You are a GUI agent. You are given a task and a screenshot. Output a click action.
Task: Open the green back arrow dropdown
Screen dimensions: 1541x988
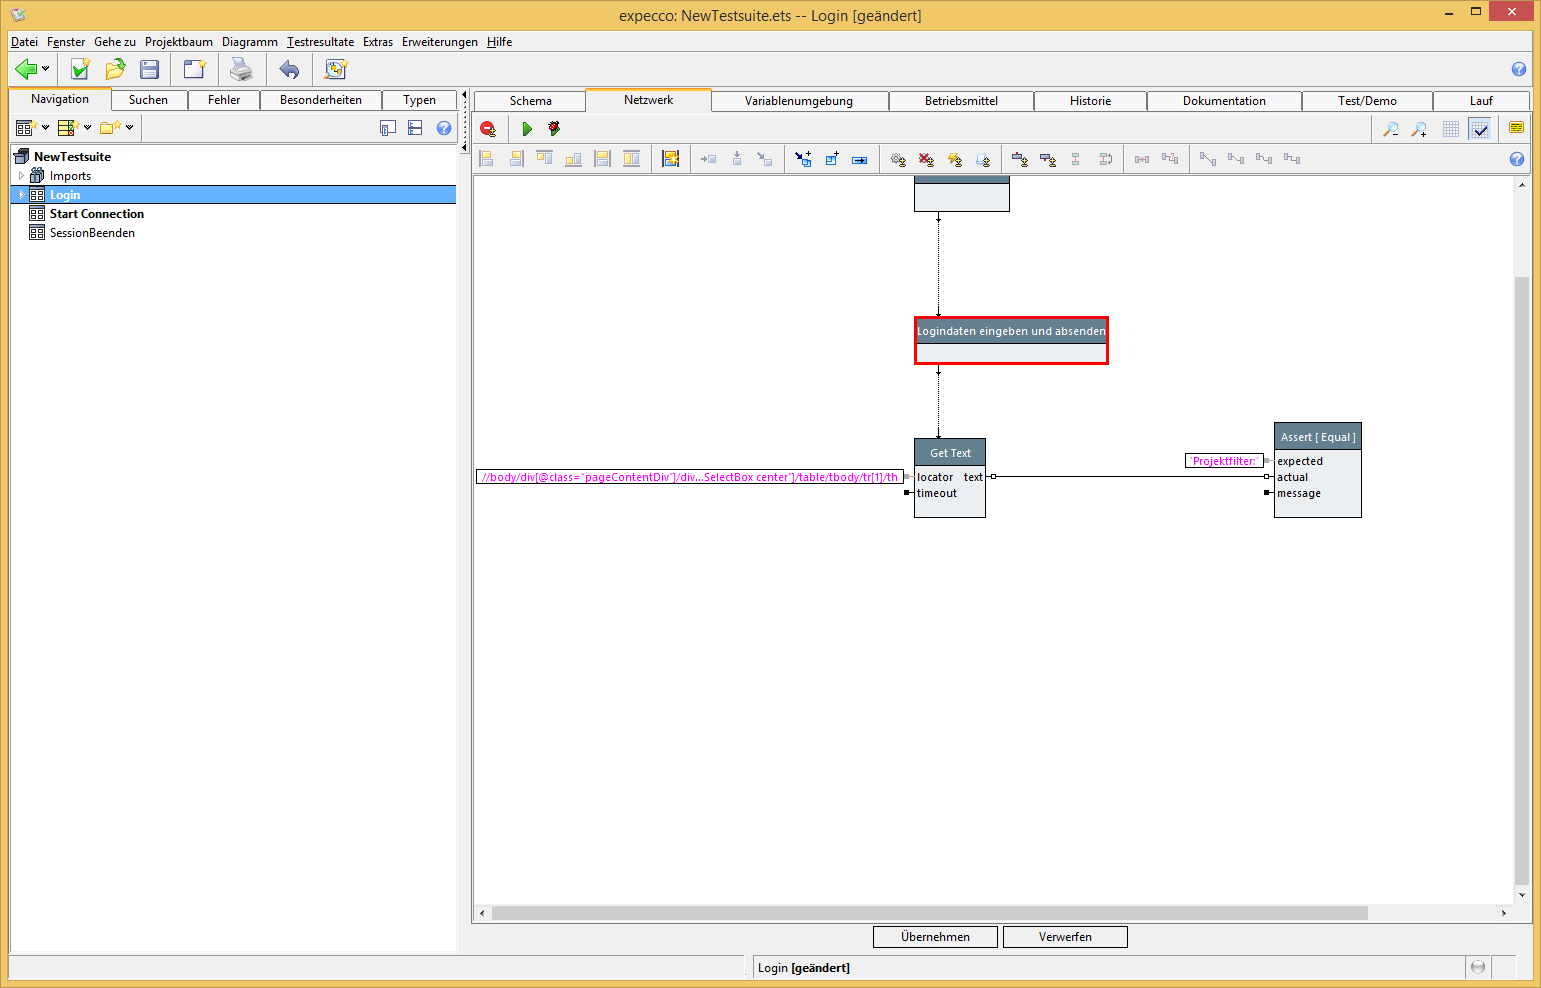pyautogui.click(x=45, y=69)
